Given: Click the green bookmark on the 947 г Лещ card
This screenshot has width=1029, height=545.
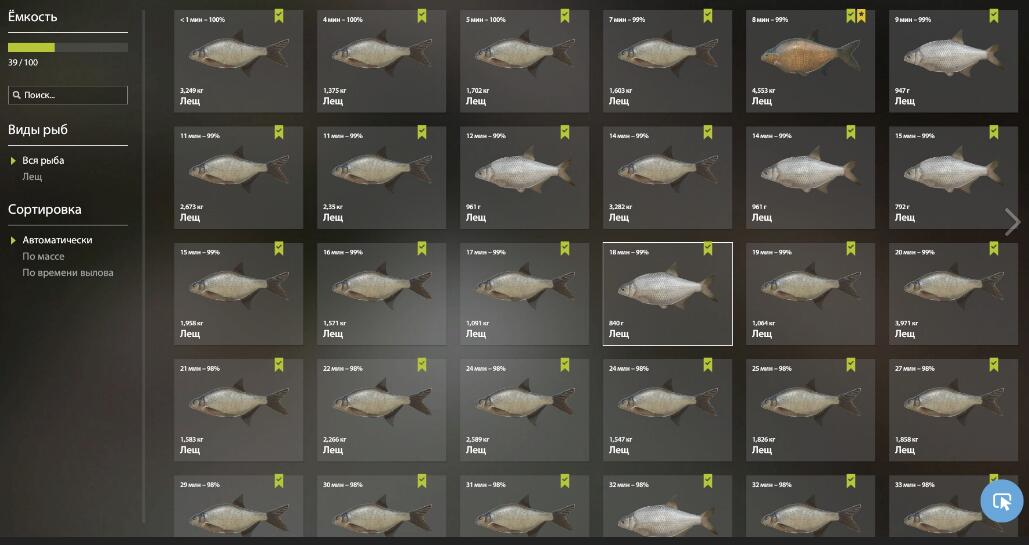Looking at the screenshot, I should pos(994,16).
